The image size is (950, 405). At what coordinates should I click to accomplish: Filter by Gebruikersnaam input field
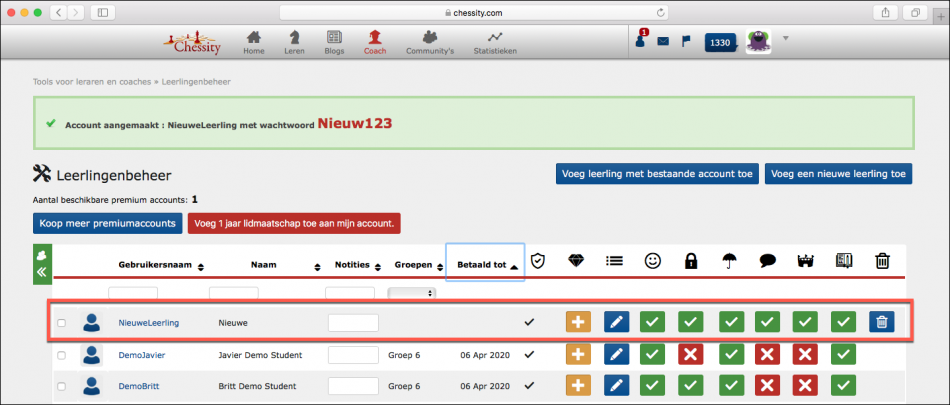pyautogui.click(x=133, y=293)
